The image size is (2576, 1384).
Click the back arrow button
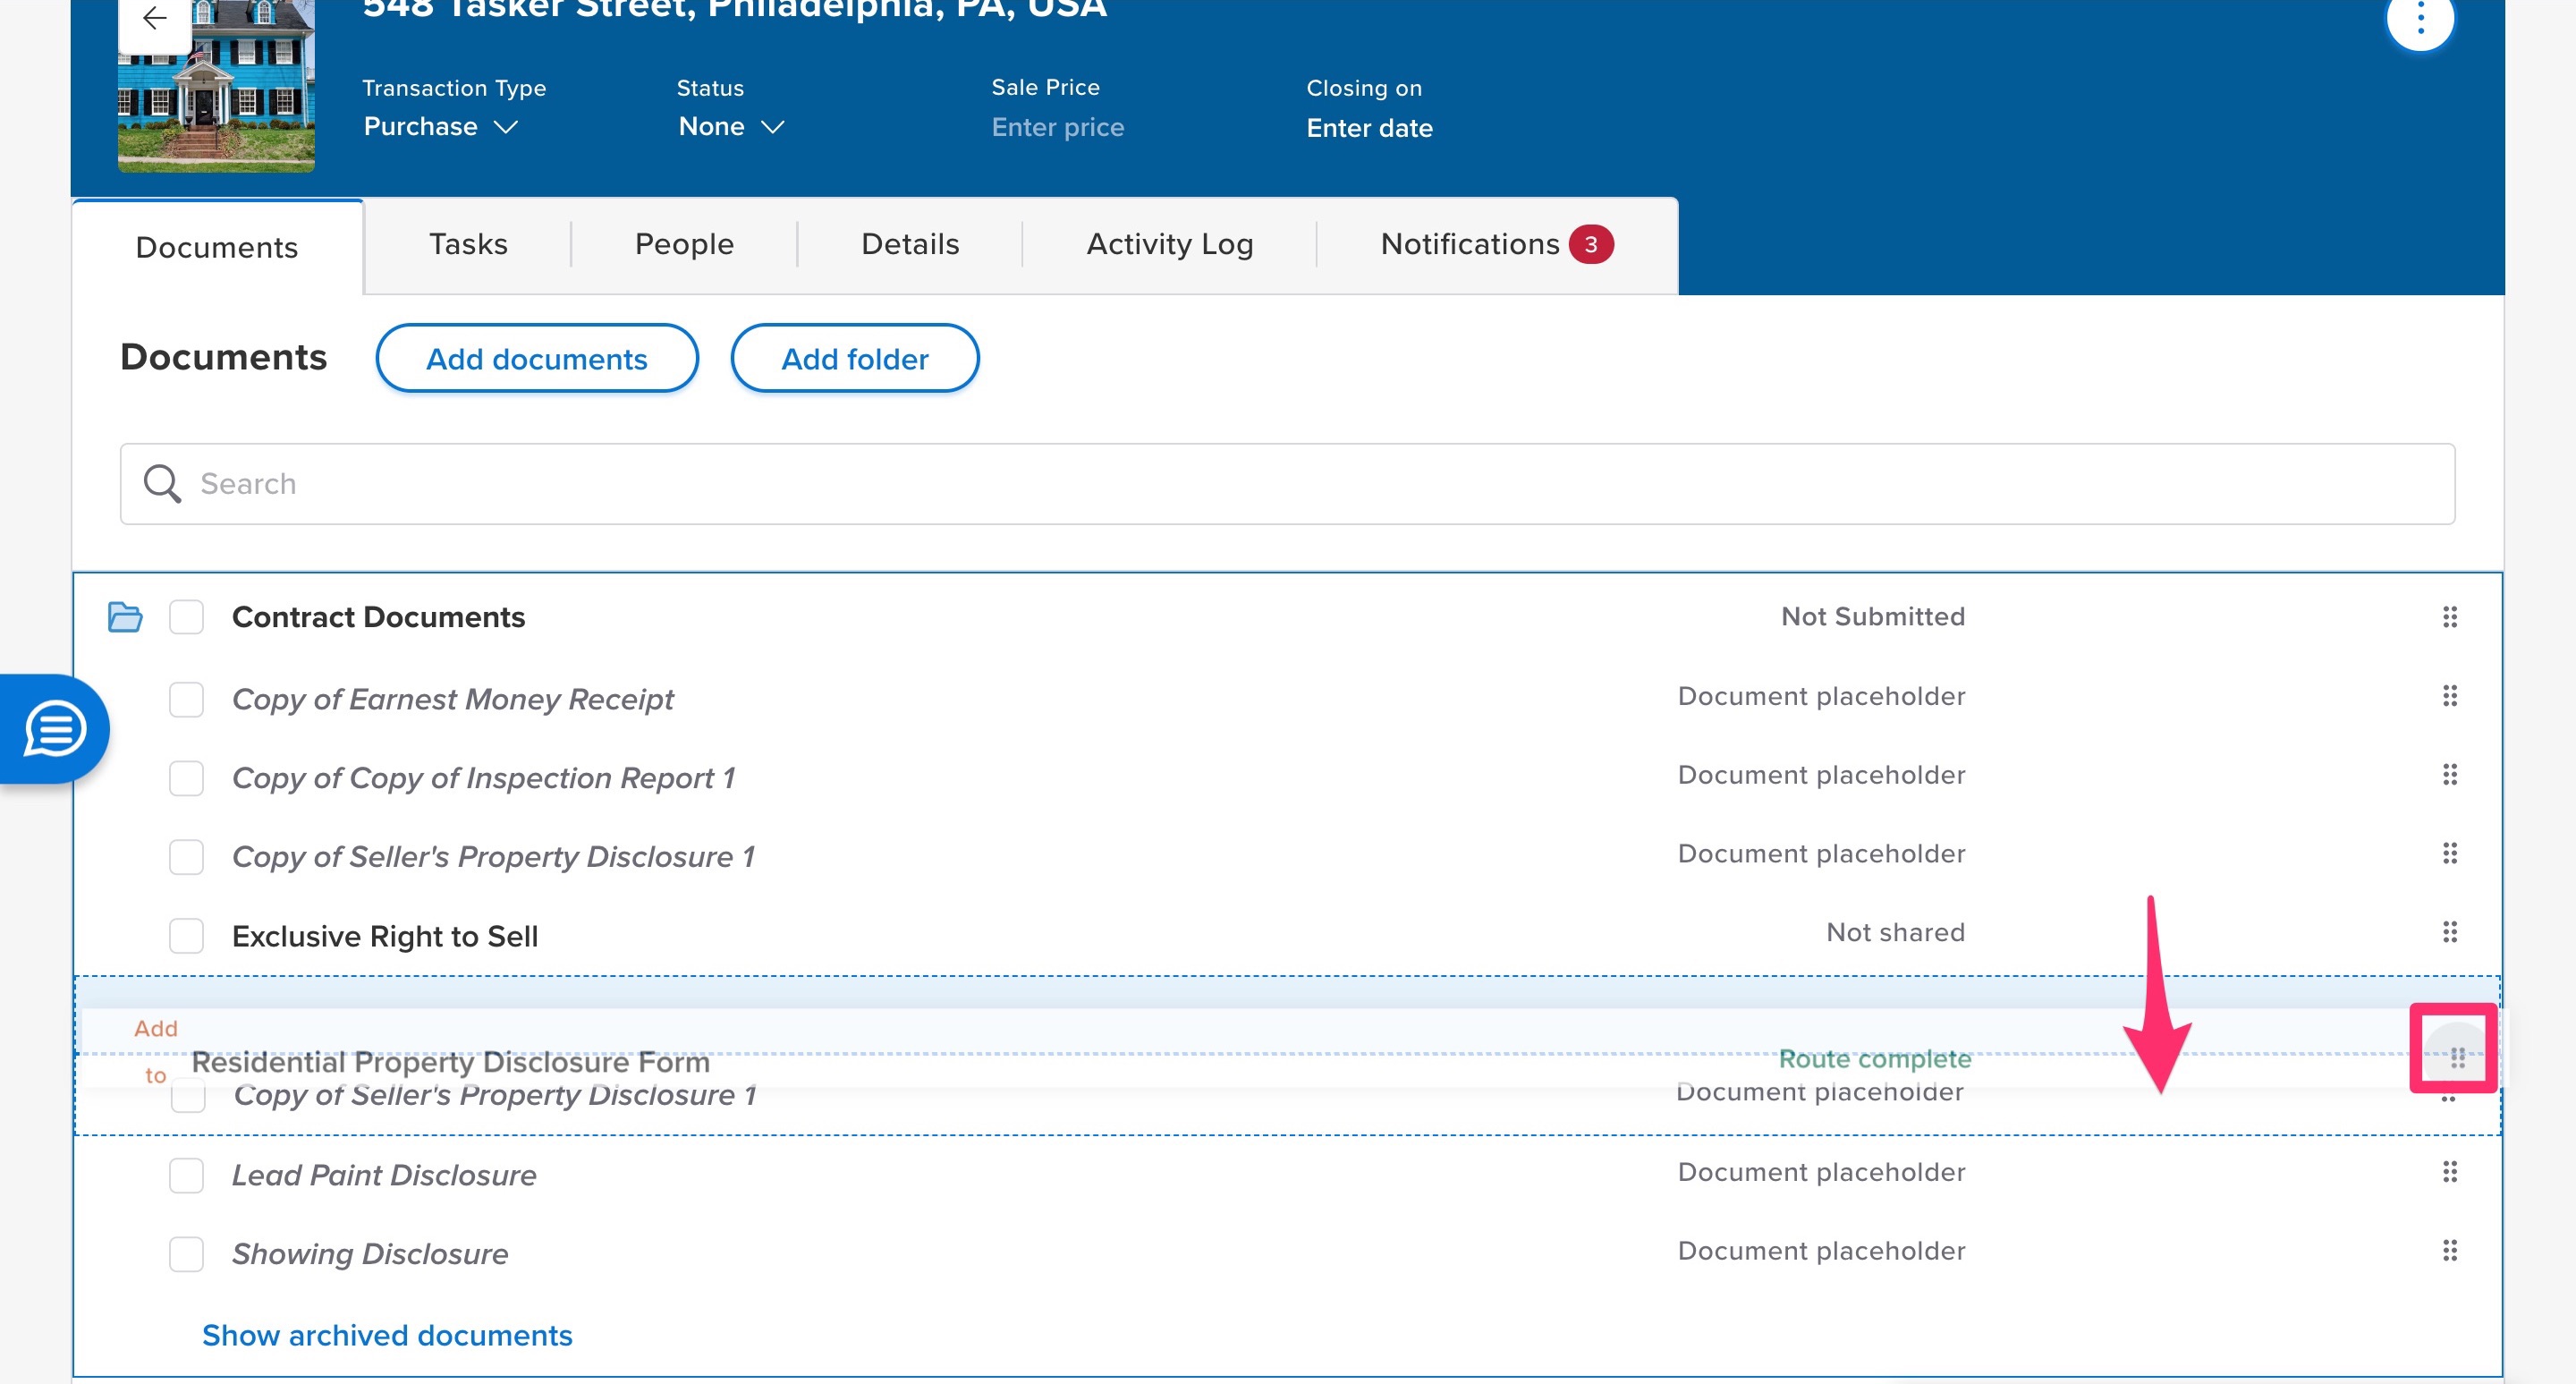pos(154,18)
